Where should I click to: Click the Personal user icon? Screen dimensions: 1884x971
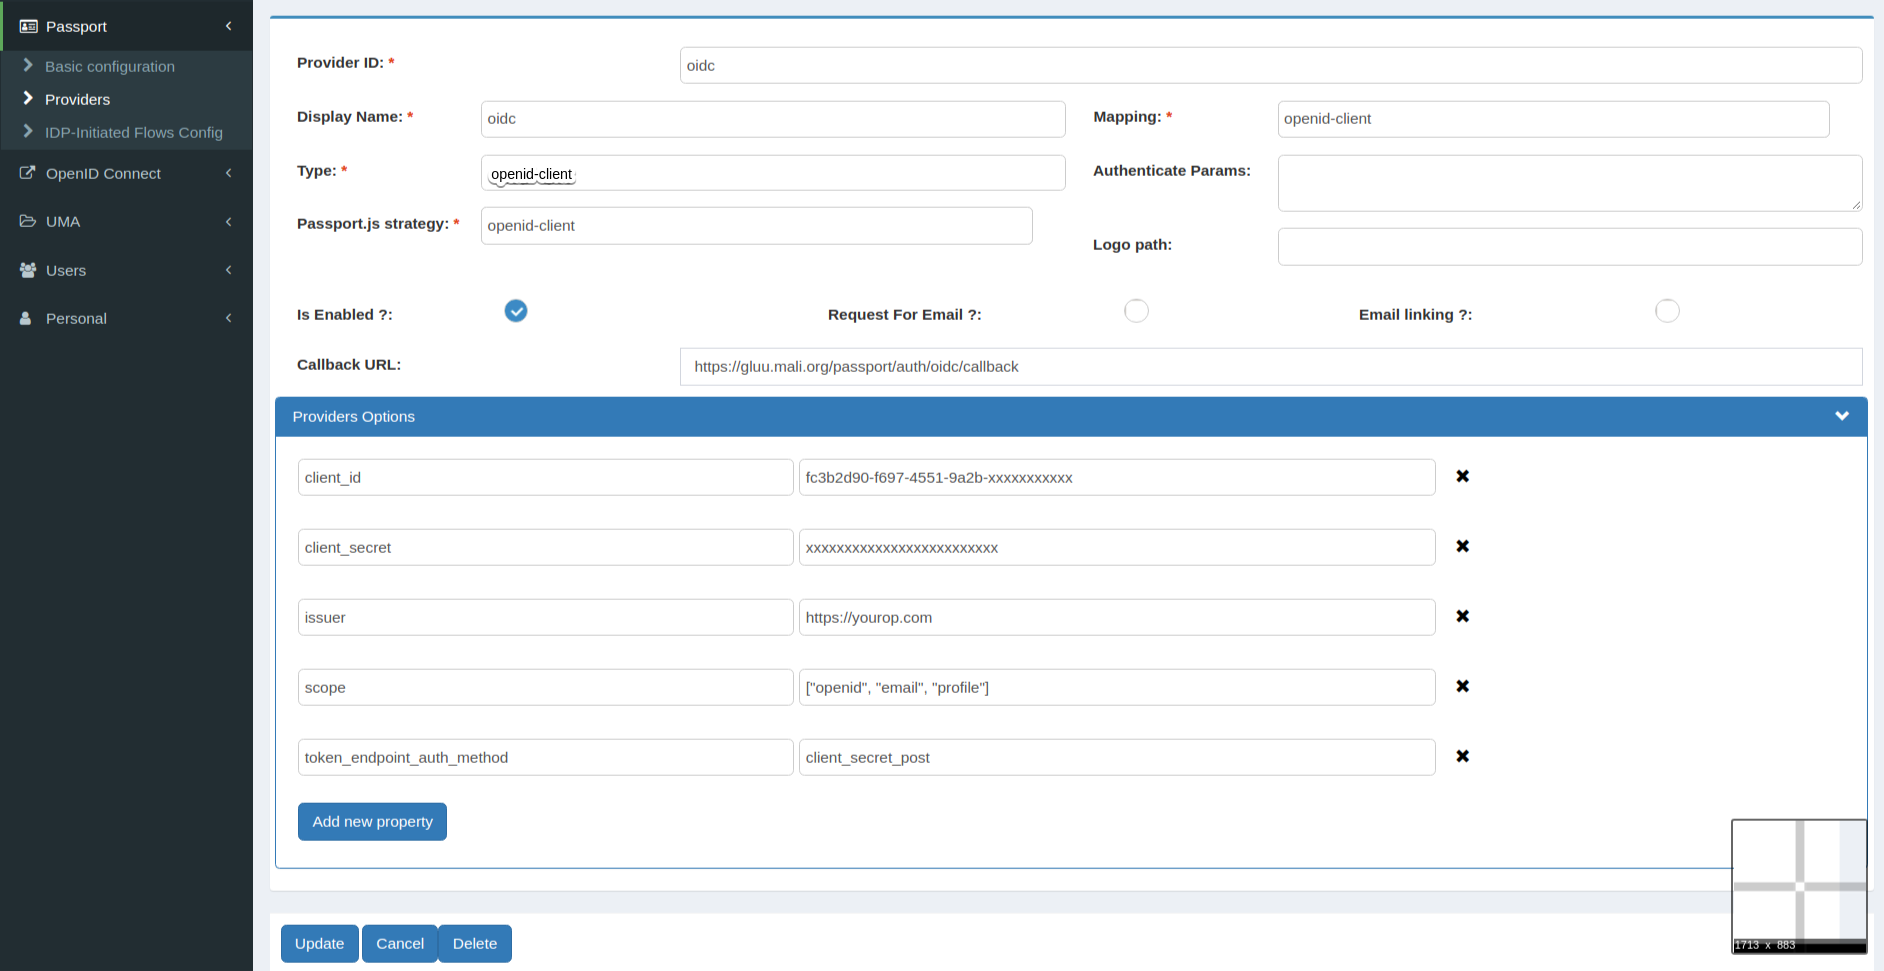25,317
